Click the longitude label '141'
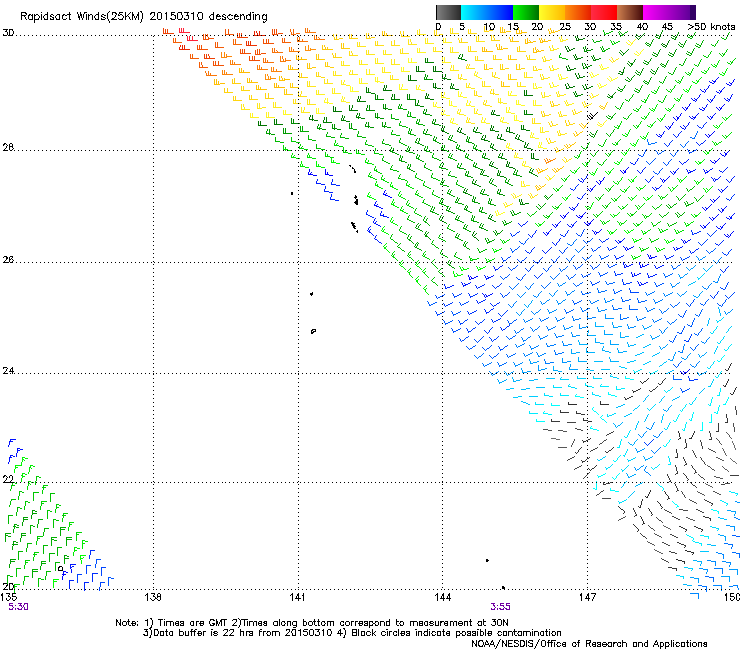Screen dimensions: 740x650 [x=297, y=597]
